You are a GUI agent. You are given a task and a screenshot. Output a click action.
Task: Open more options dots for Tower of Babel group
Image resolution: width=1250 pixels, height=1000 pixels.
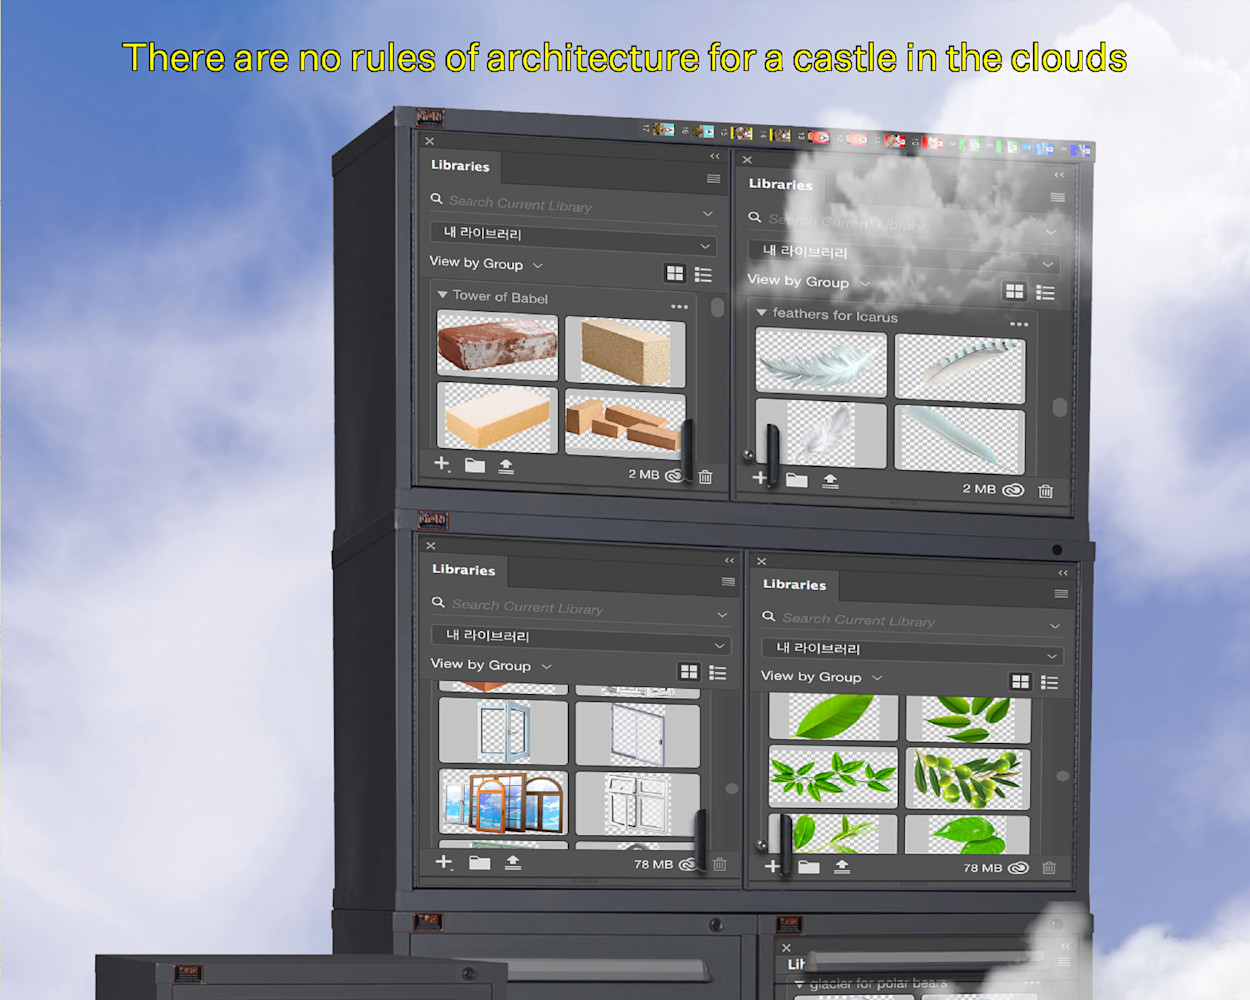(x=679, y=306)
